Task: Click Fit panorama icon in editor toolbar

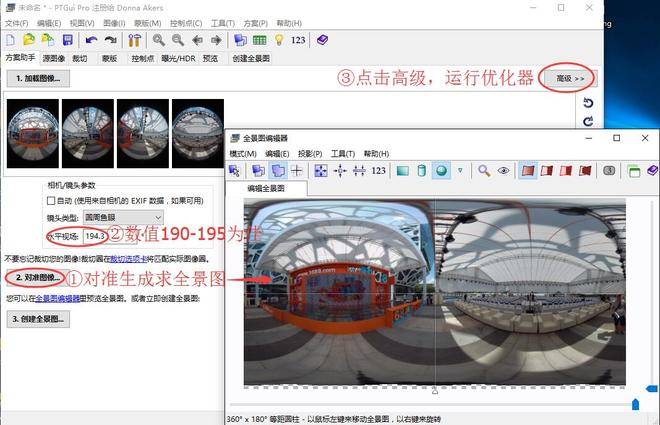Action: click(x=321, y=170)
